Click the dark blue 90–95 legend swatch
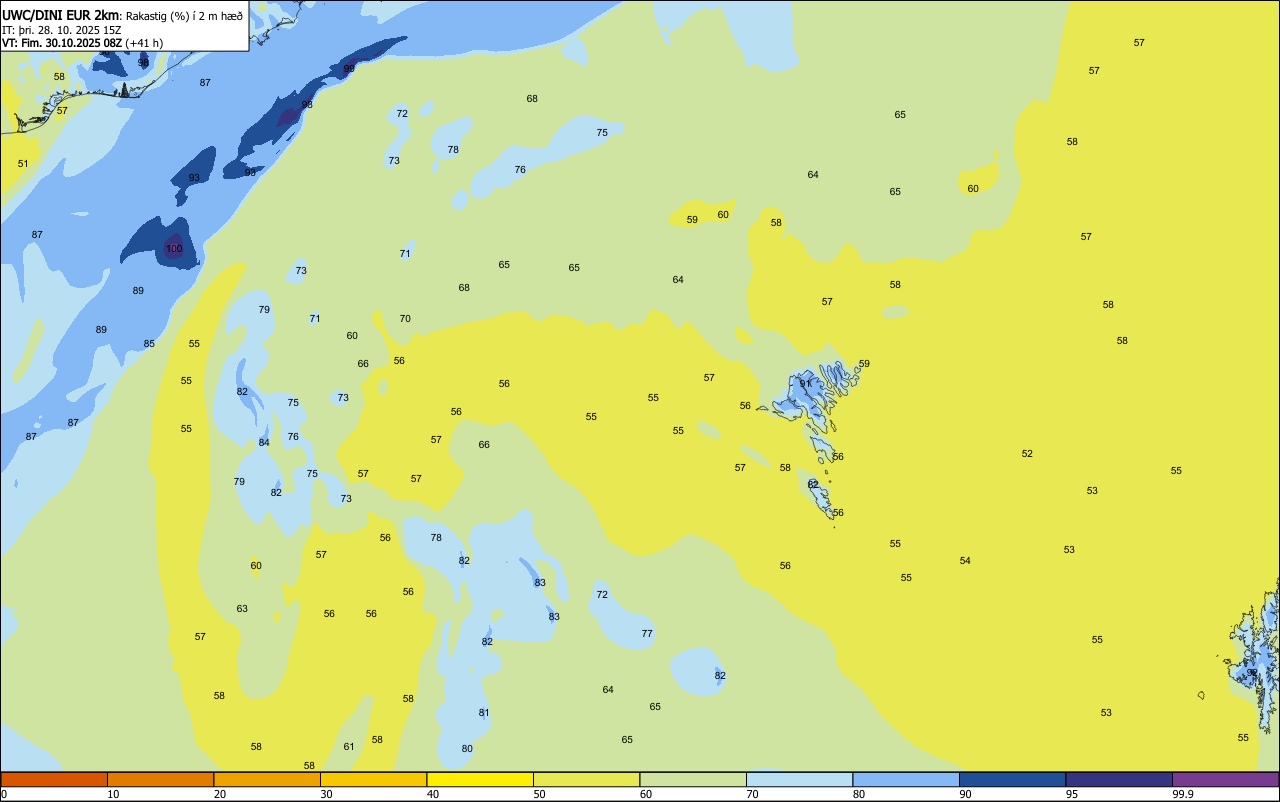This screenshot has height=802, width=1280. pos(1012,779)
